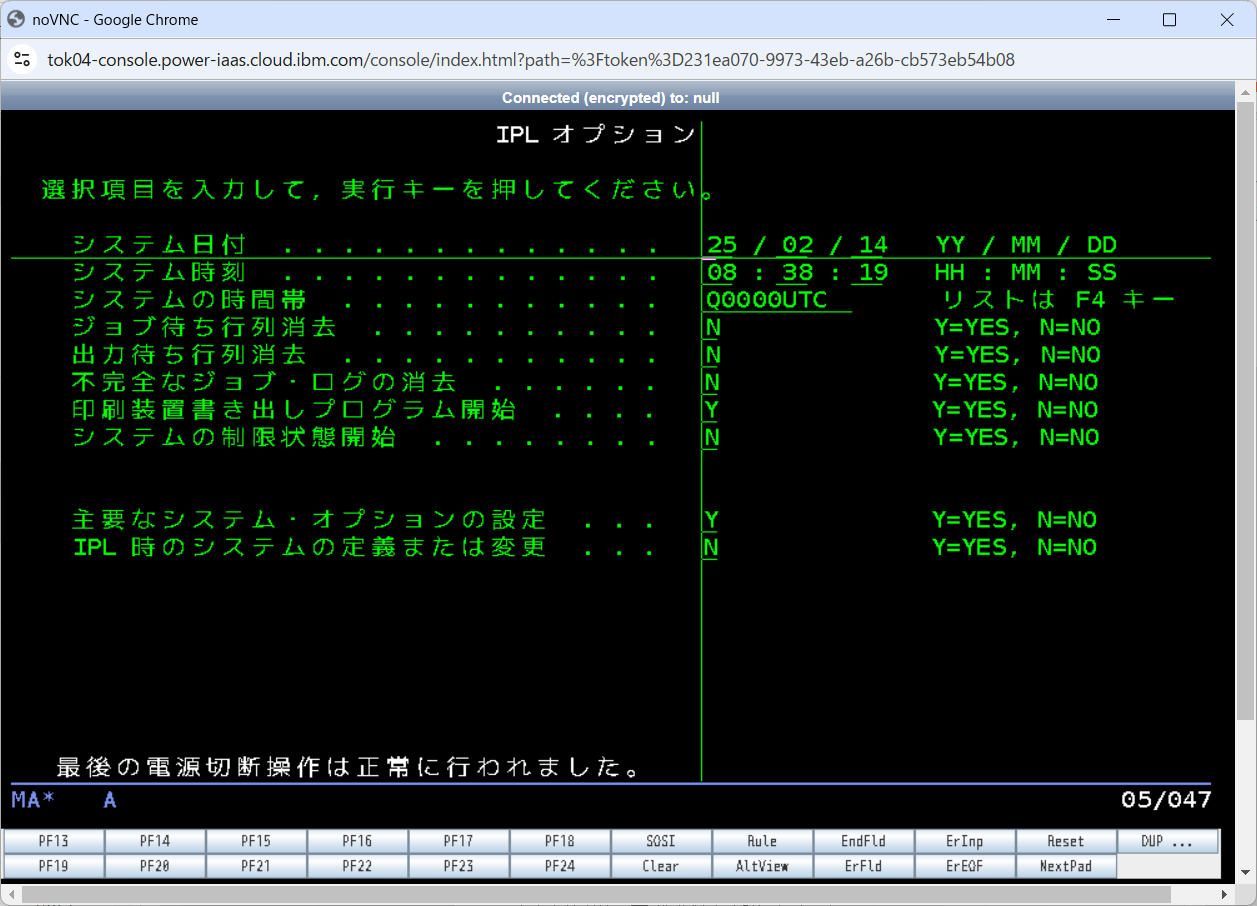Click the vertical scrollbar of the page

point(1245,410)
